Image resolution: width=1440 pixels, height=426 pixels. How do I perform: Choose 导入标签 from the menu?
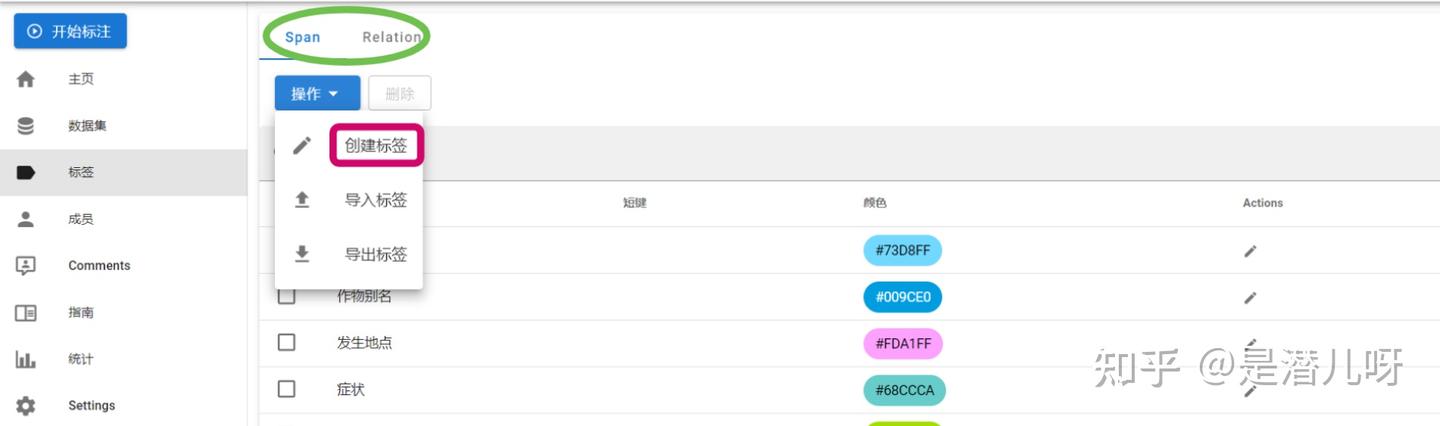click(375, 200)
